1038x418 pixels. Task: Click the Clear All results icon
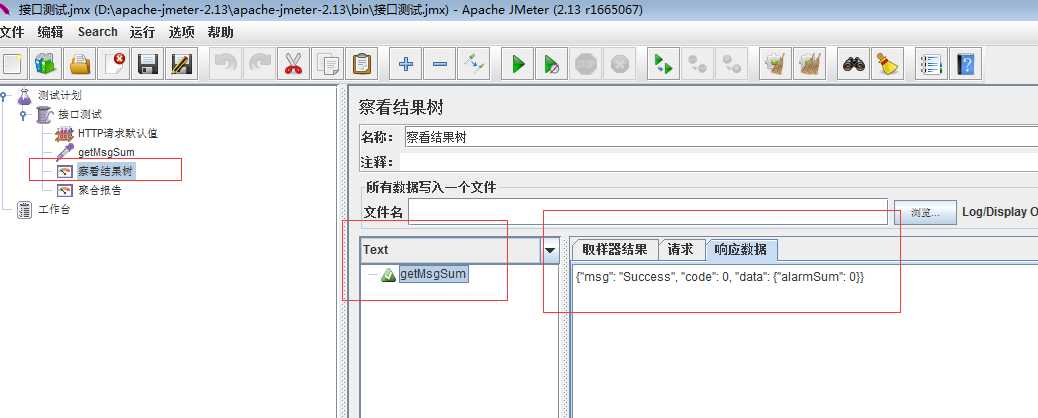(x=809, y=64)
